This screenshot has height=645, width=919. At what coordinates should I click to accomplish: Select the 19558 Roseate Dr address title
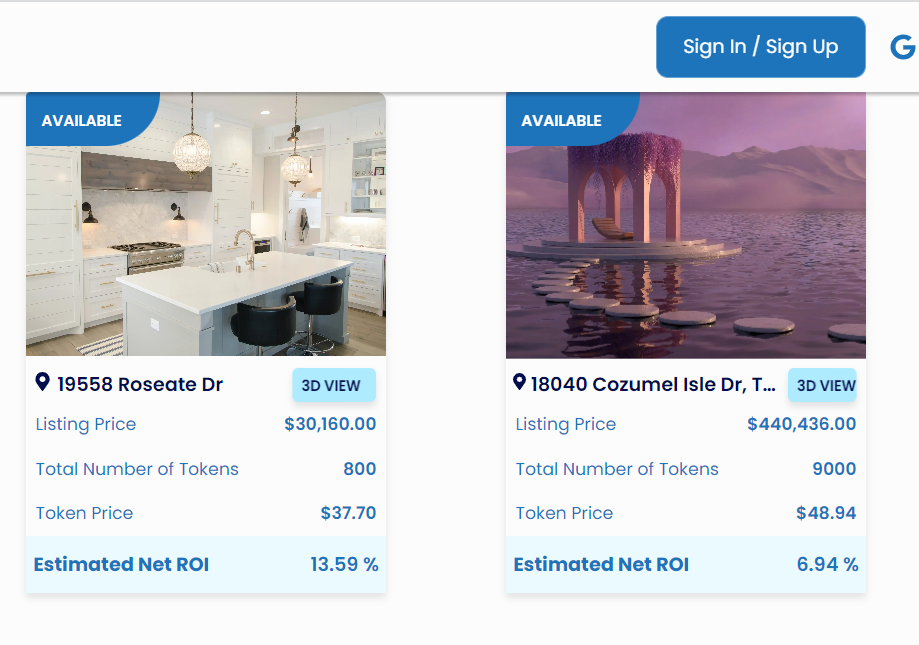[140, 385]
